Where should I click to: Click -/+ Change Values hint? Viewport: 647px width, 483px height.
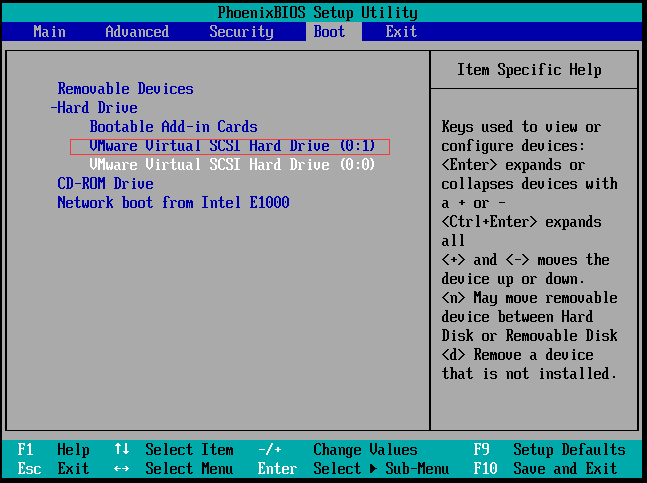[338, 449]
